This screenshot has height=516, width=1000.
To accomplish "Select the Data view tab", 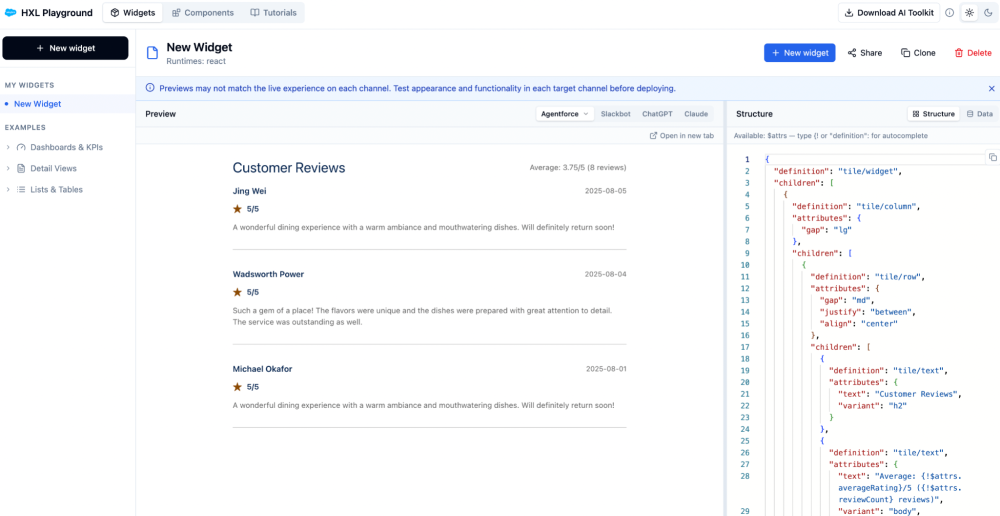I will point(979,114).
